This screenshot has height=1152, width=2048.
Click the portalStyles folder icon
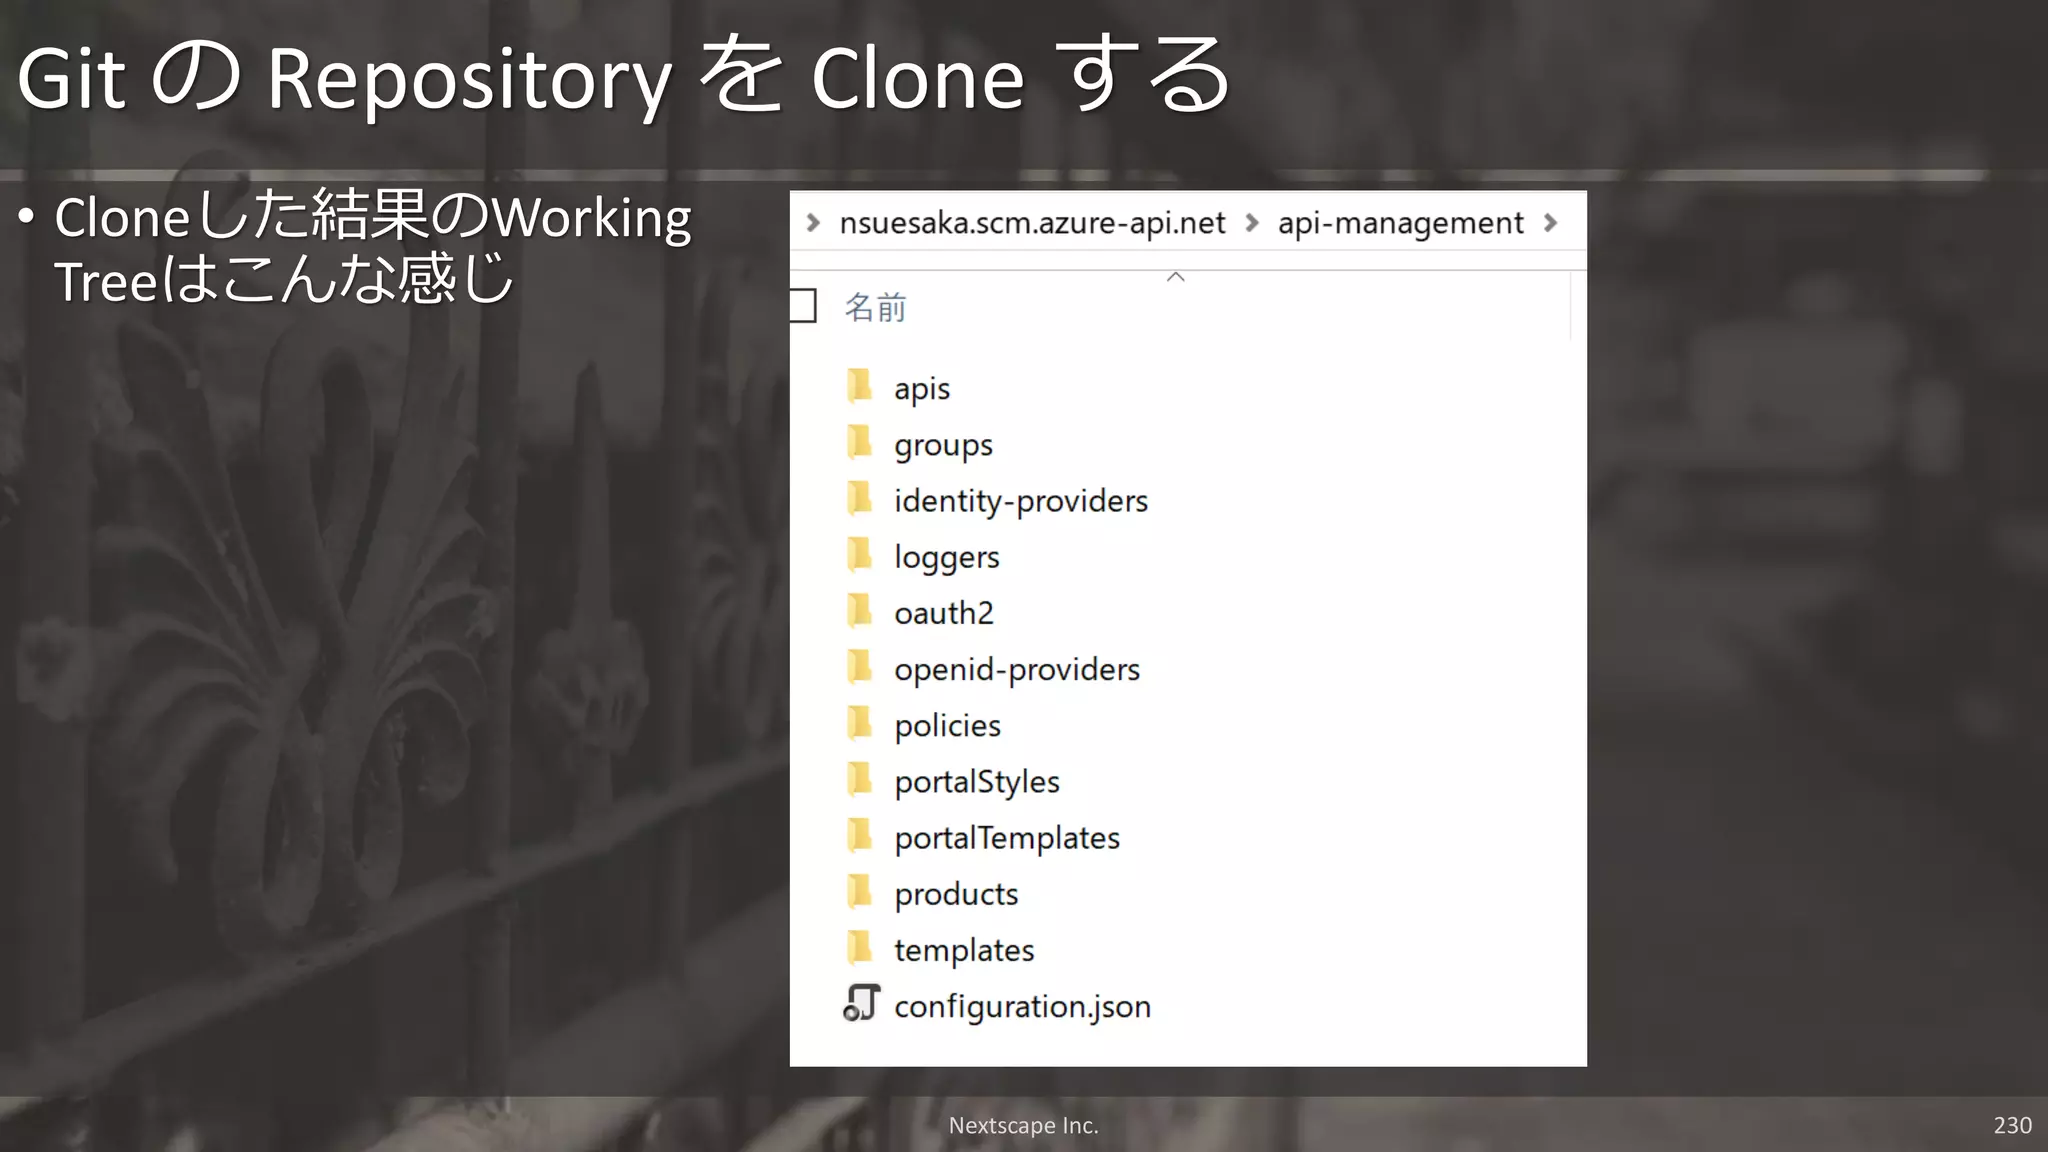(860, 778)
